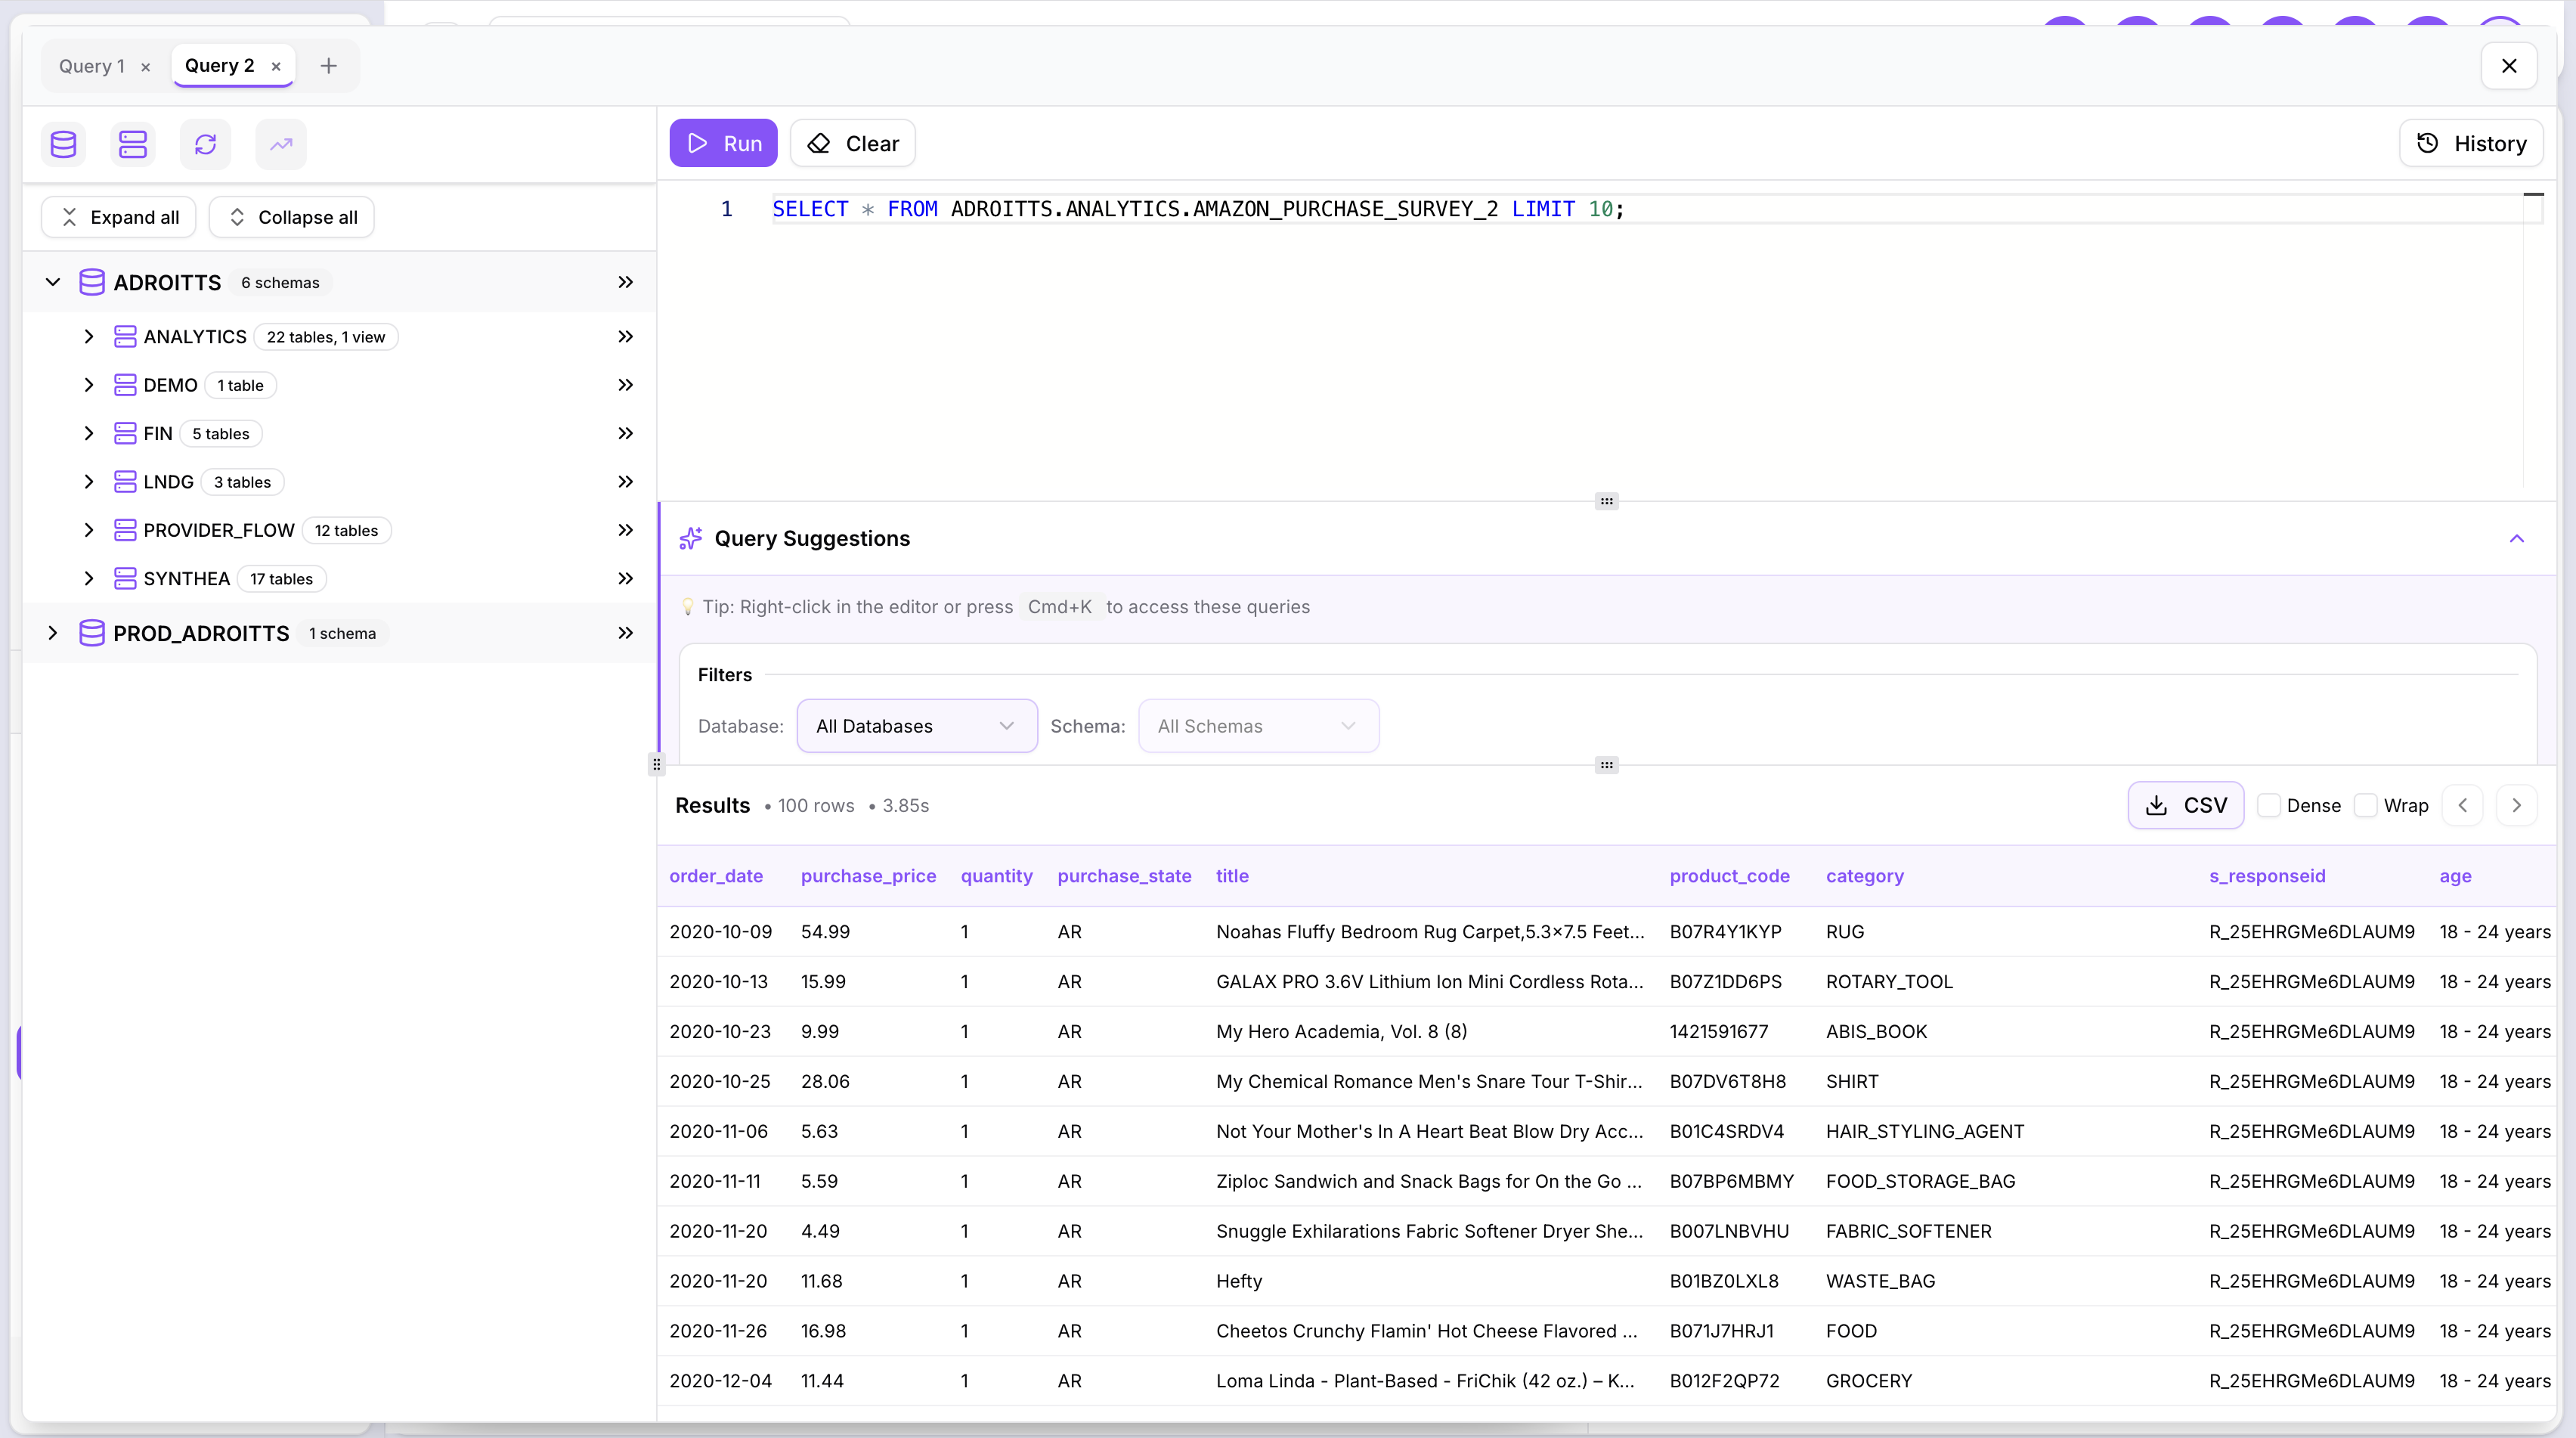
Task: Expand the PROVIDER_FLOW schema
Action: (x=89, y=530)
